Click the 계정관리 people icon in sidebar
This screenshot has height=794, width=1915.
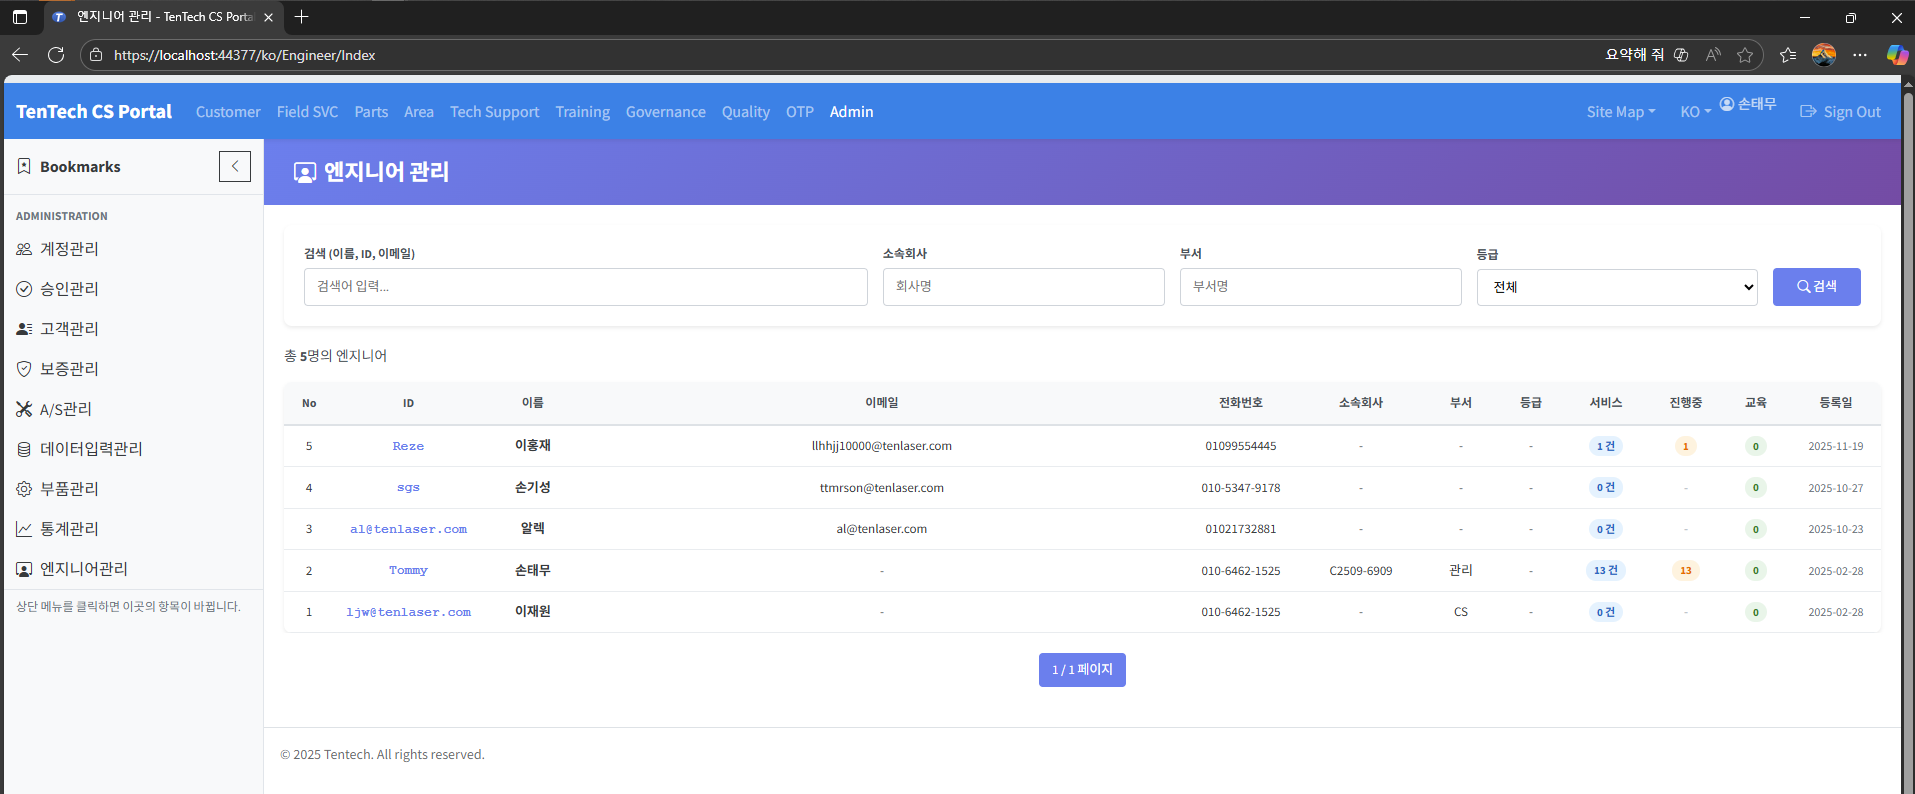[24, 249]
